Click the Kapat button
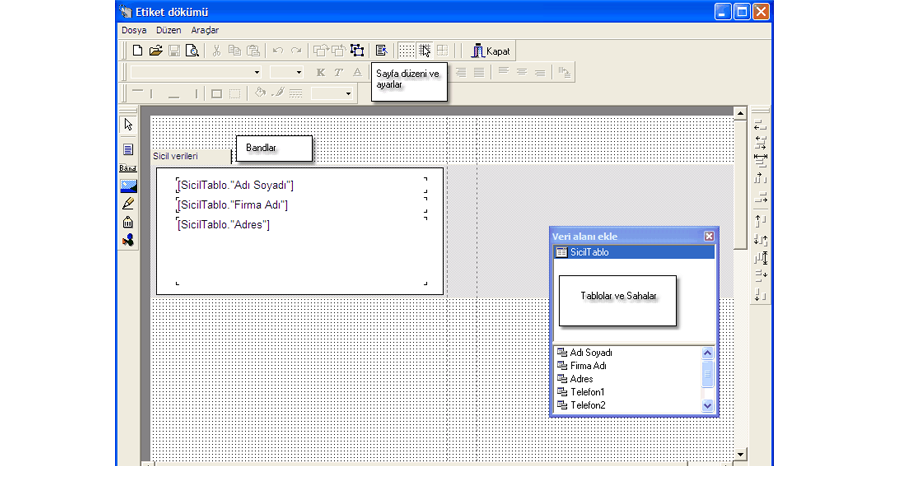Image resolution: width=907 pixels, height=493 pixels. pyautogui.click(x=491, y=50)
